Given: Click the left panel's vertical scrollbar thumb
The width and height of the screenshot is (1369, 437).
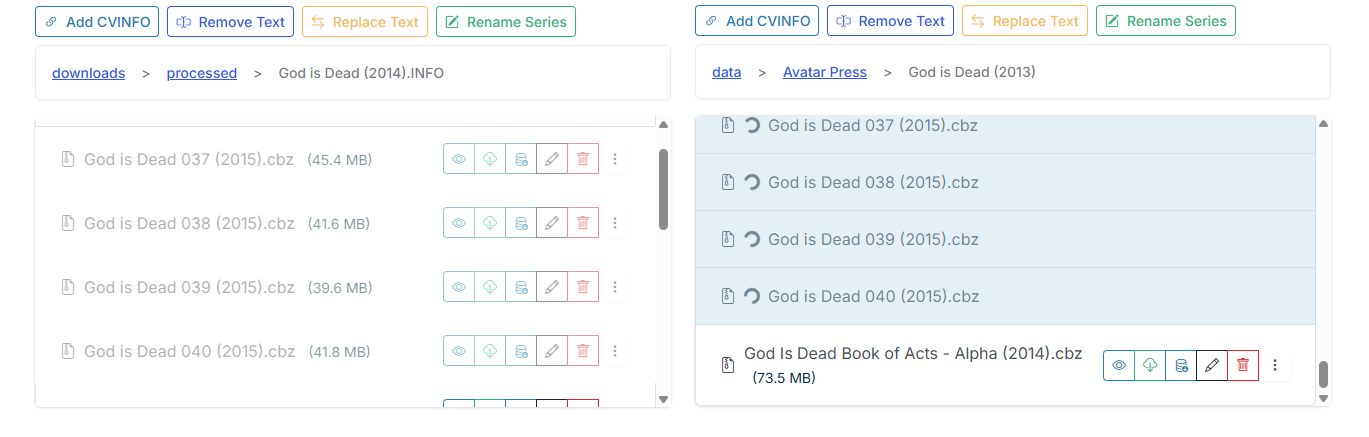Looking at the screenshot, I should tap(663, 190).
